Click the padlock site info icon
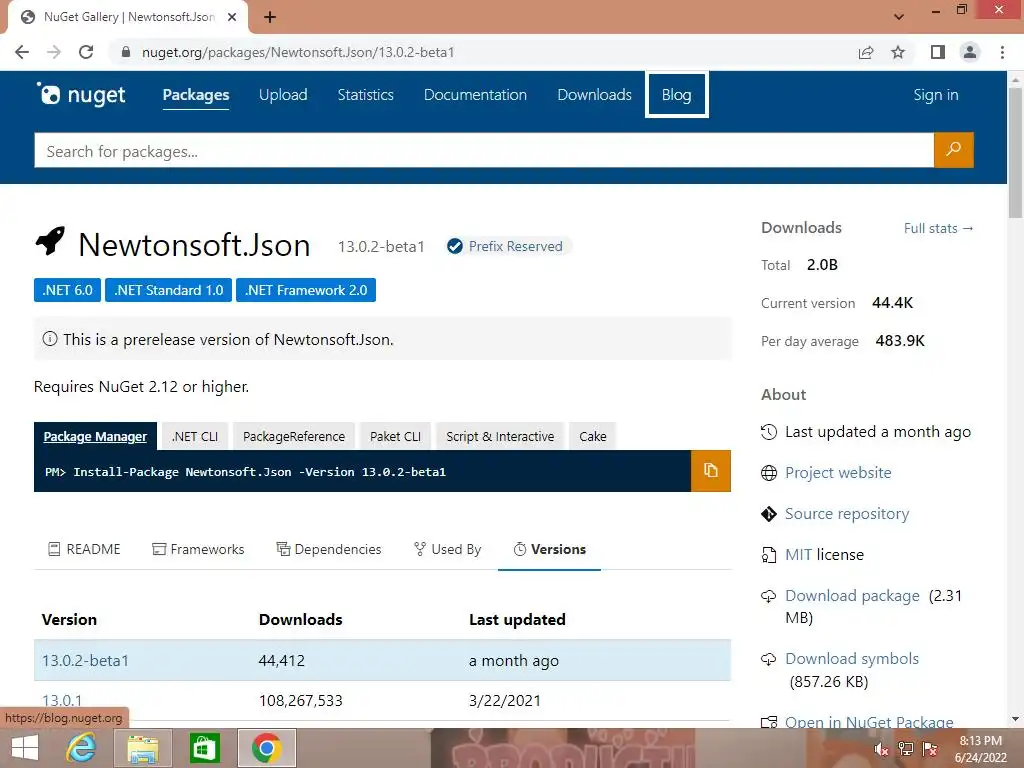The width and height of the screenshot is (1024, 768). (126, 52)
